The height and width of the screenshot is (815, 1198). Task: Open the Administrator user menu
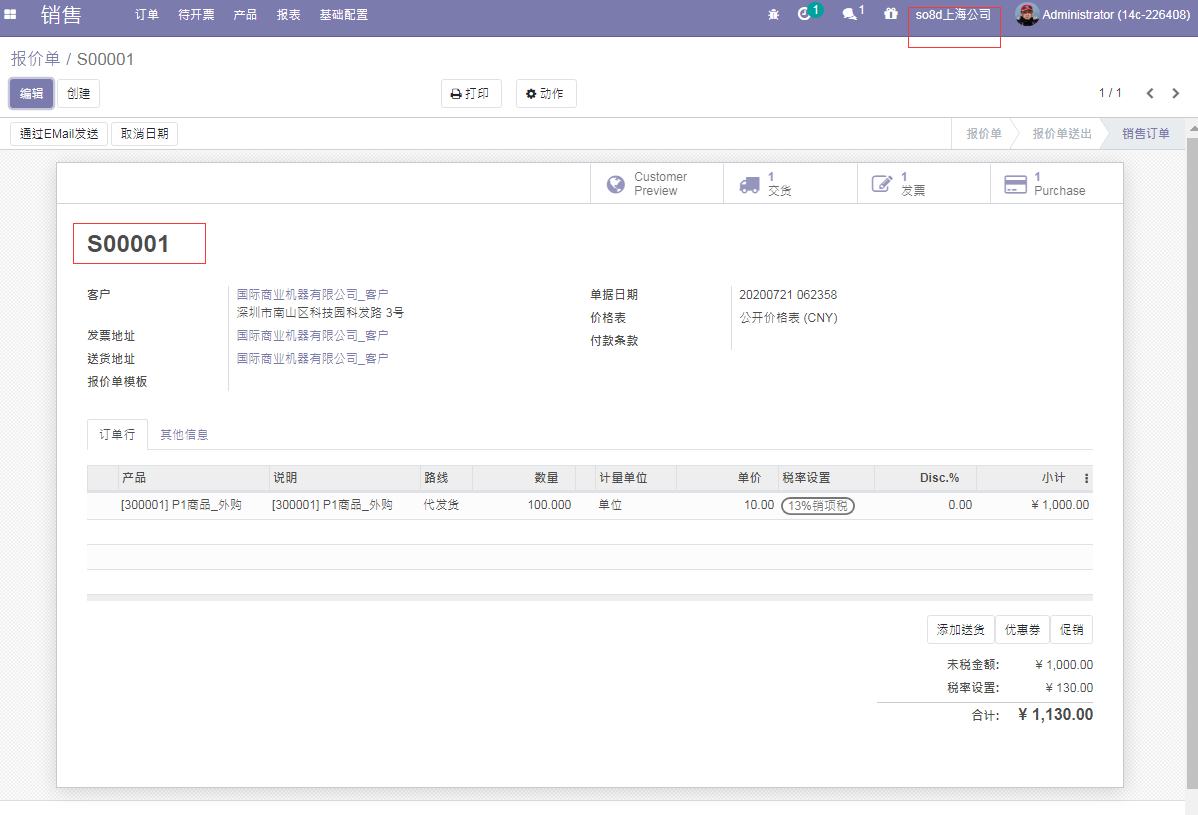[1102, 15]
